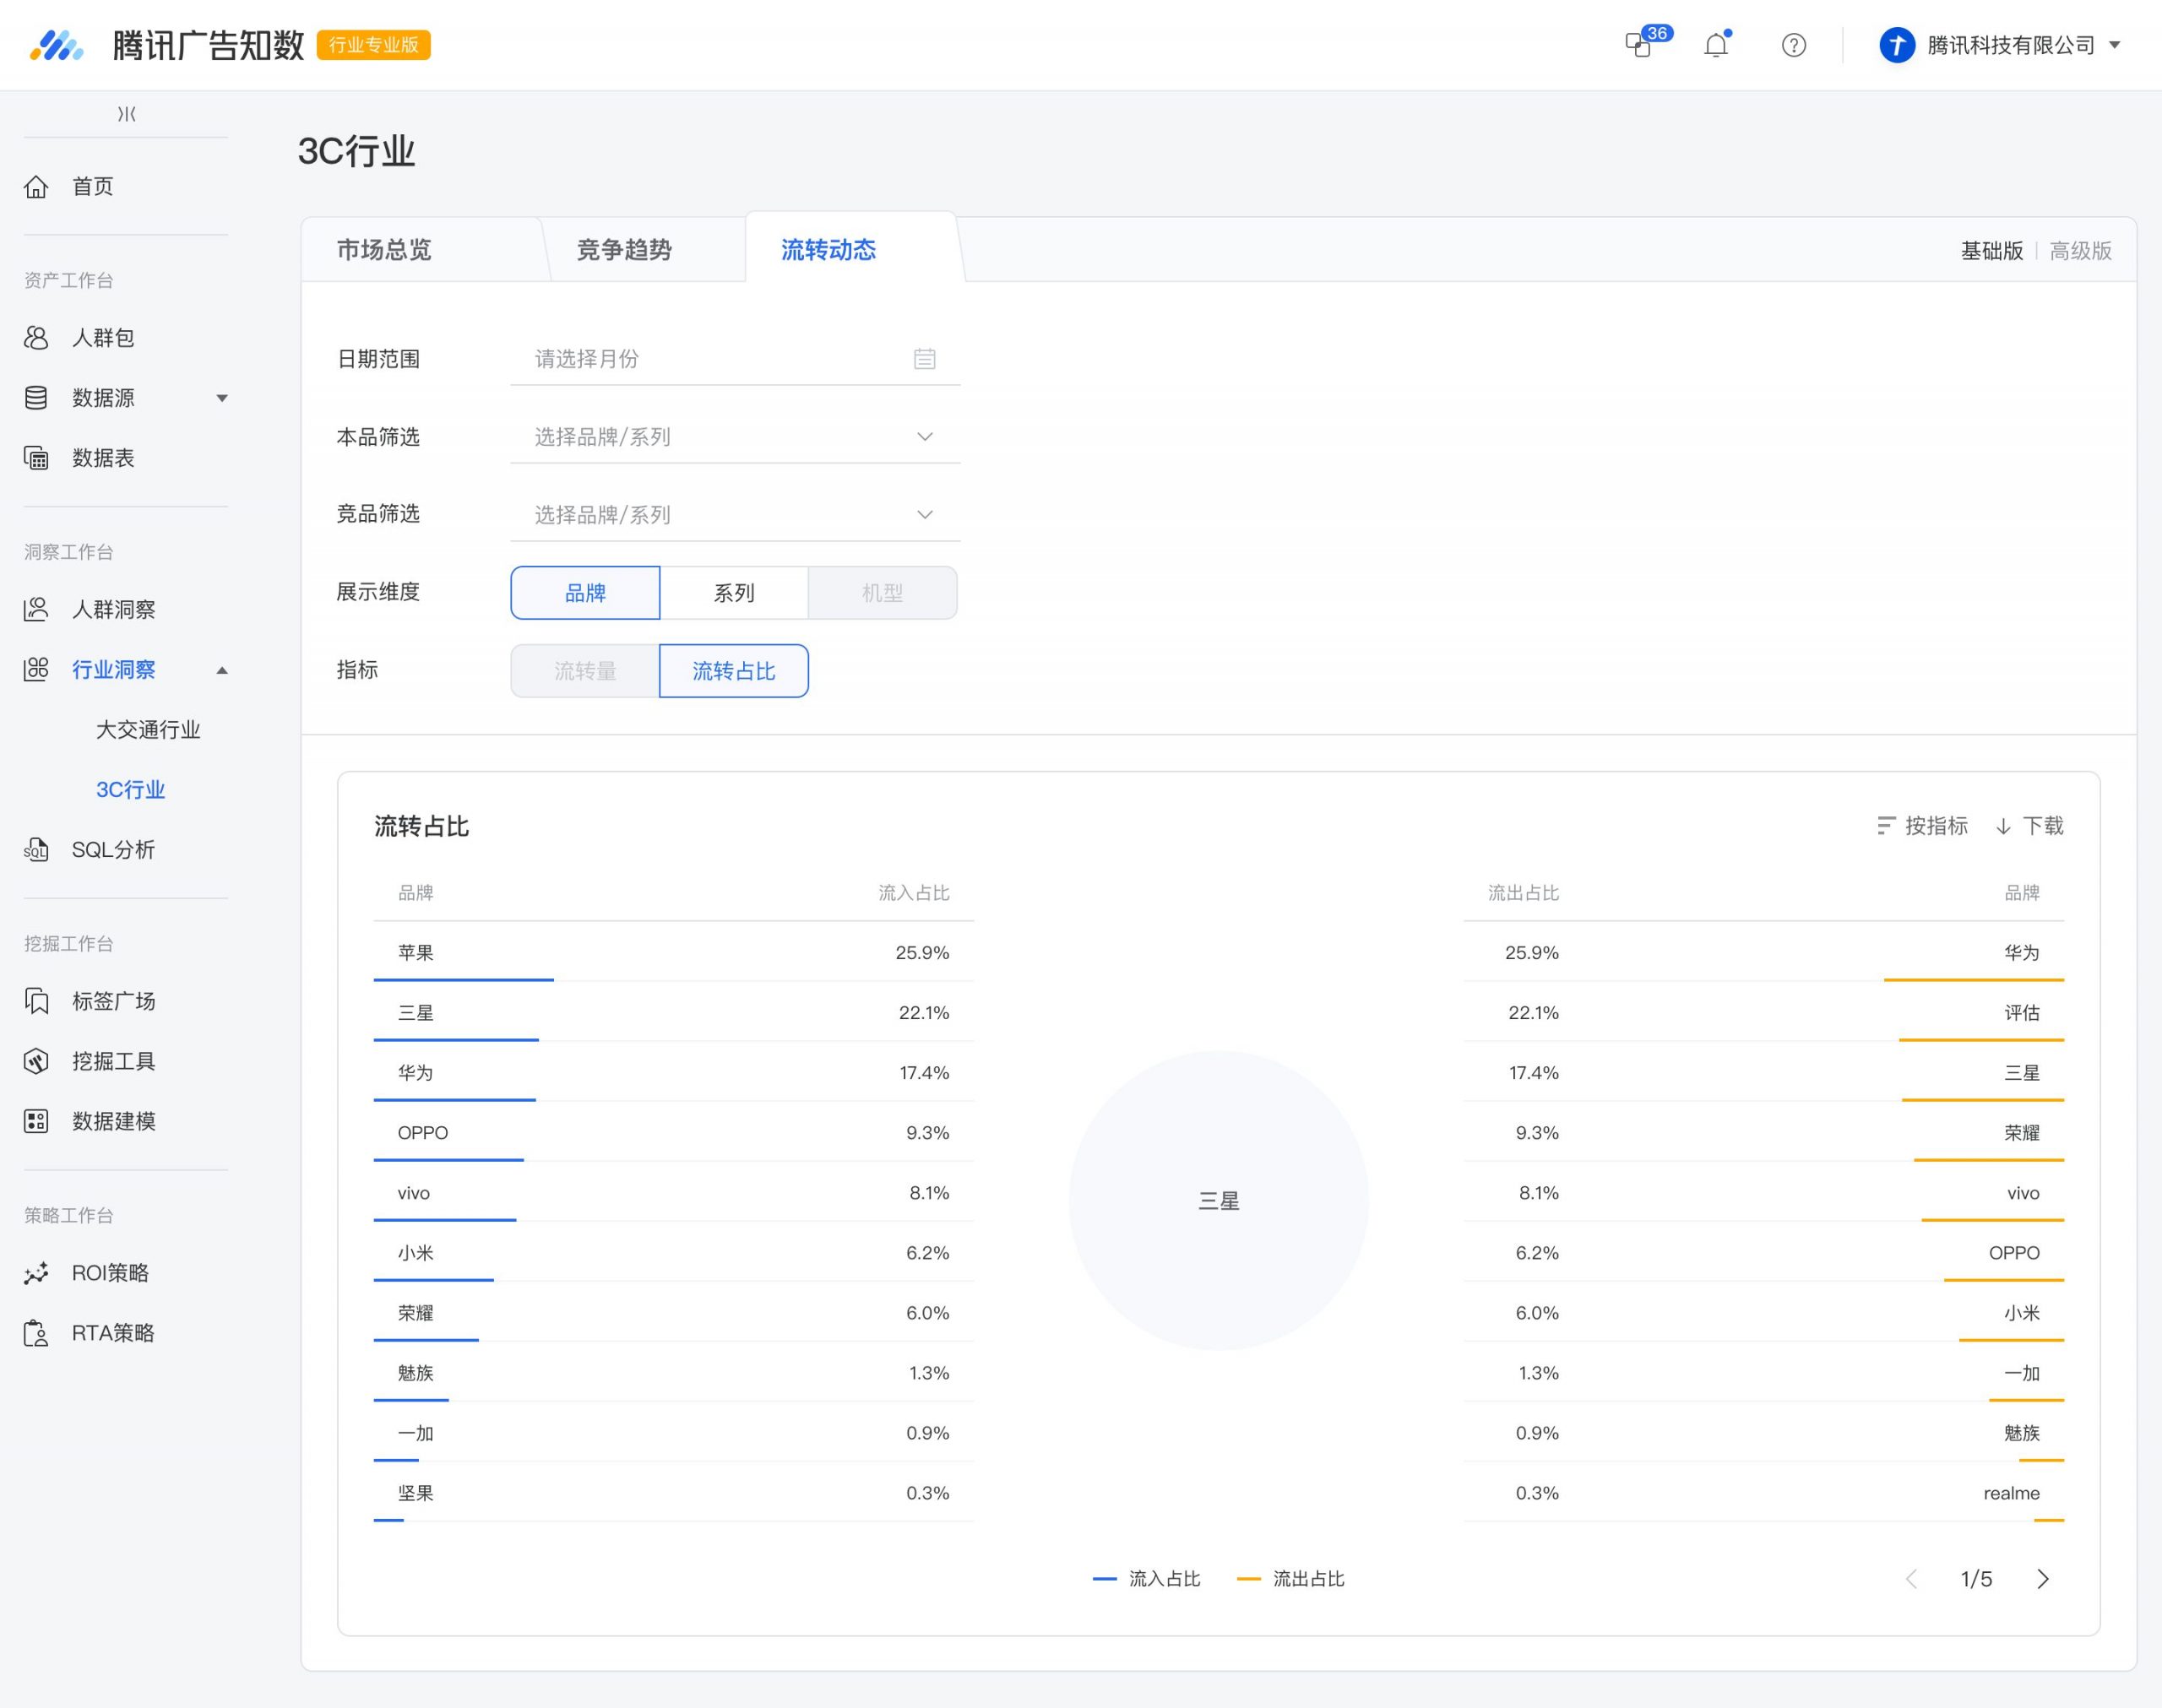Open the 竞品筛选 brand dropdown
The width and height of the screenshot is (2162, 1708).
(x=735, y=515)
